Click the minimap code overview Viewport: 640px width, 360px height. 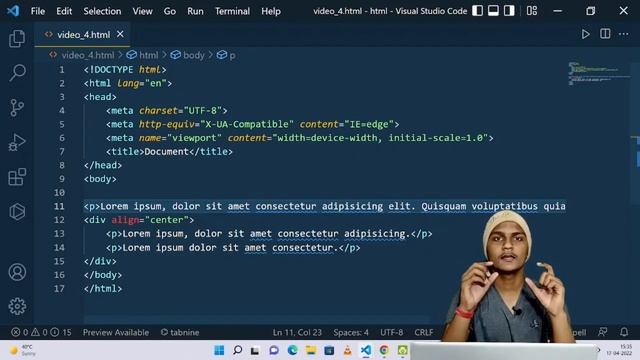pyautogui.click(x=598, y=73)
